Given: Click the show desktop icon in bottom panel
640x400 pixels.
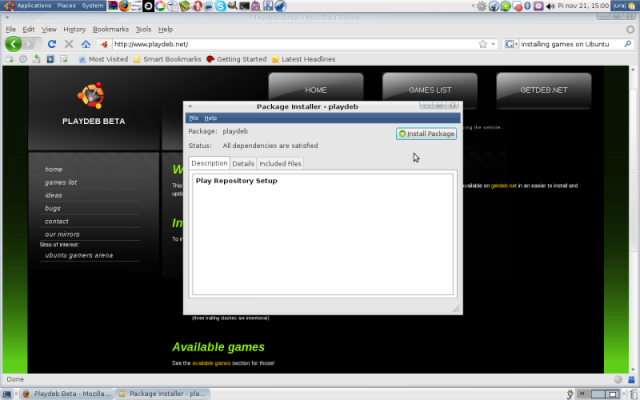Looking at the screenshot, I should click(7, 394).
